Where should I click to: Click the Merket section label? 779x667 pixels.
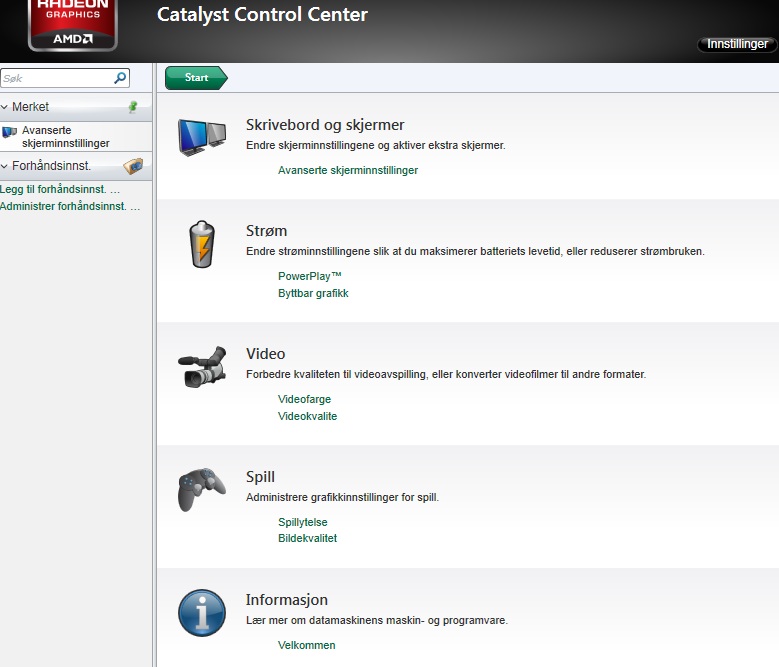click(x=30, y=107)
